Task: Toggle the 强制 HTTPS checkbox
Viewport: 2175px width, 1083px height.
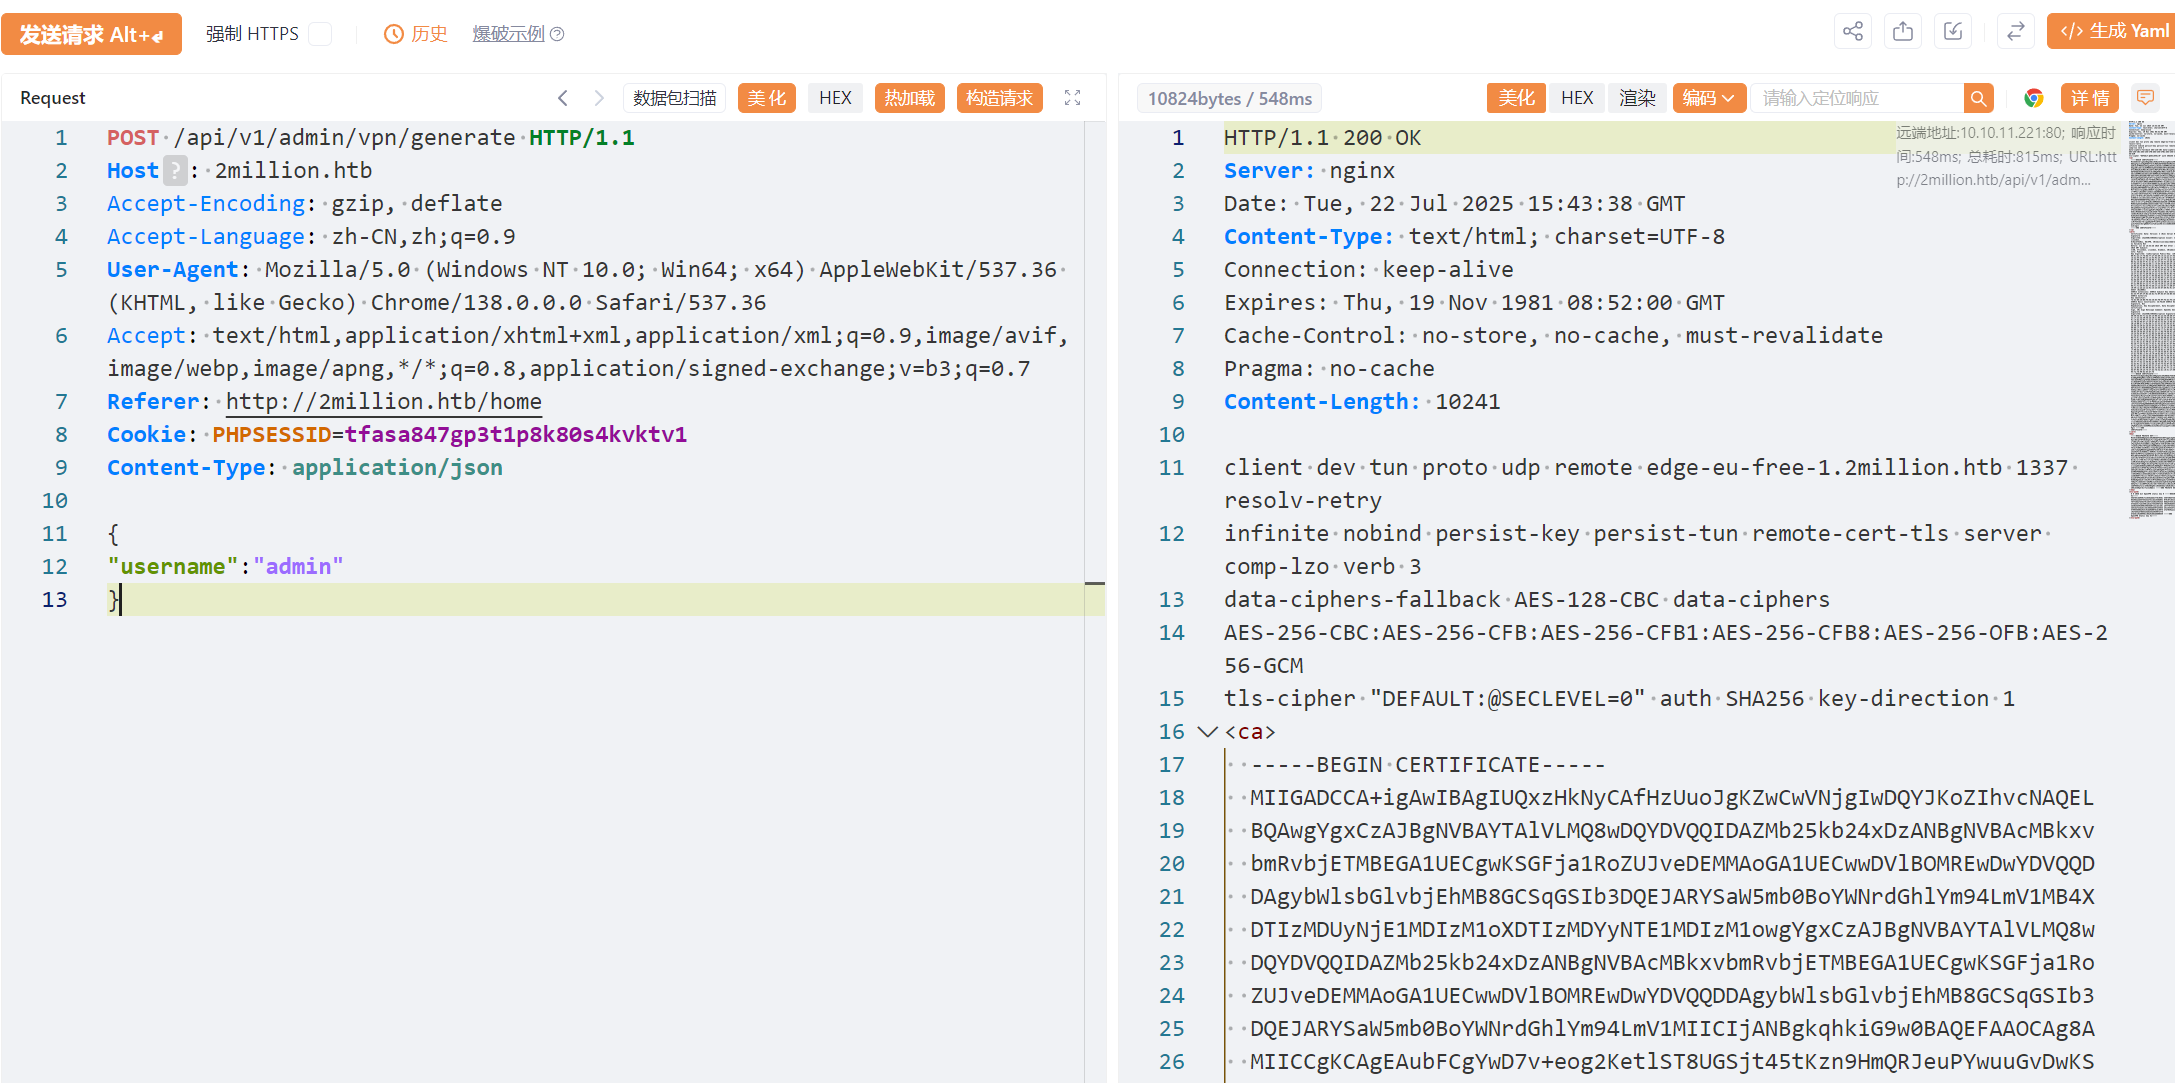Action: coord(320,34)
